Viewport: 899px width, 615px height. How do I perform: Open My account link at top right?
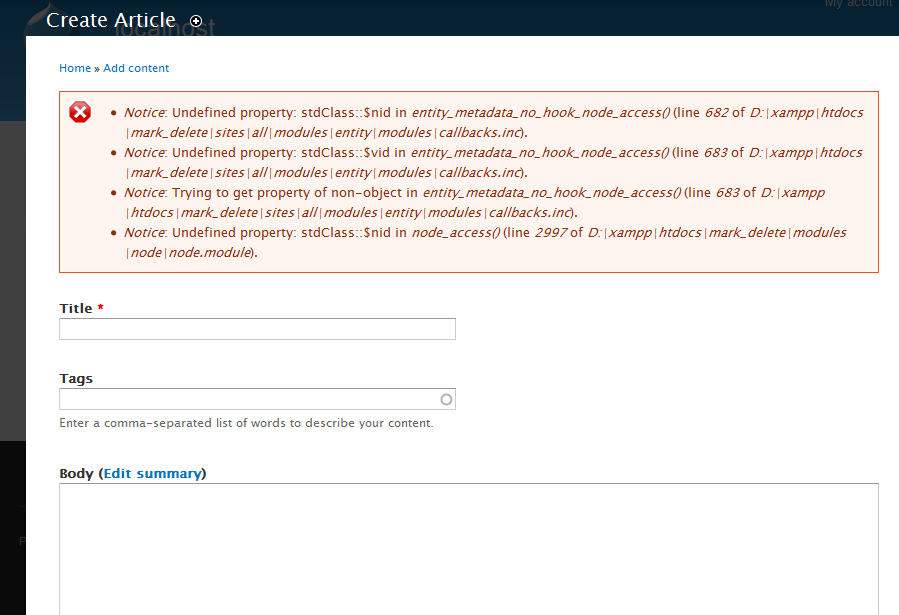859,3
